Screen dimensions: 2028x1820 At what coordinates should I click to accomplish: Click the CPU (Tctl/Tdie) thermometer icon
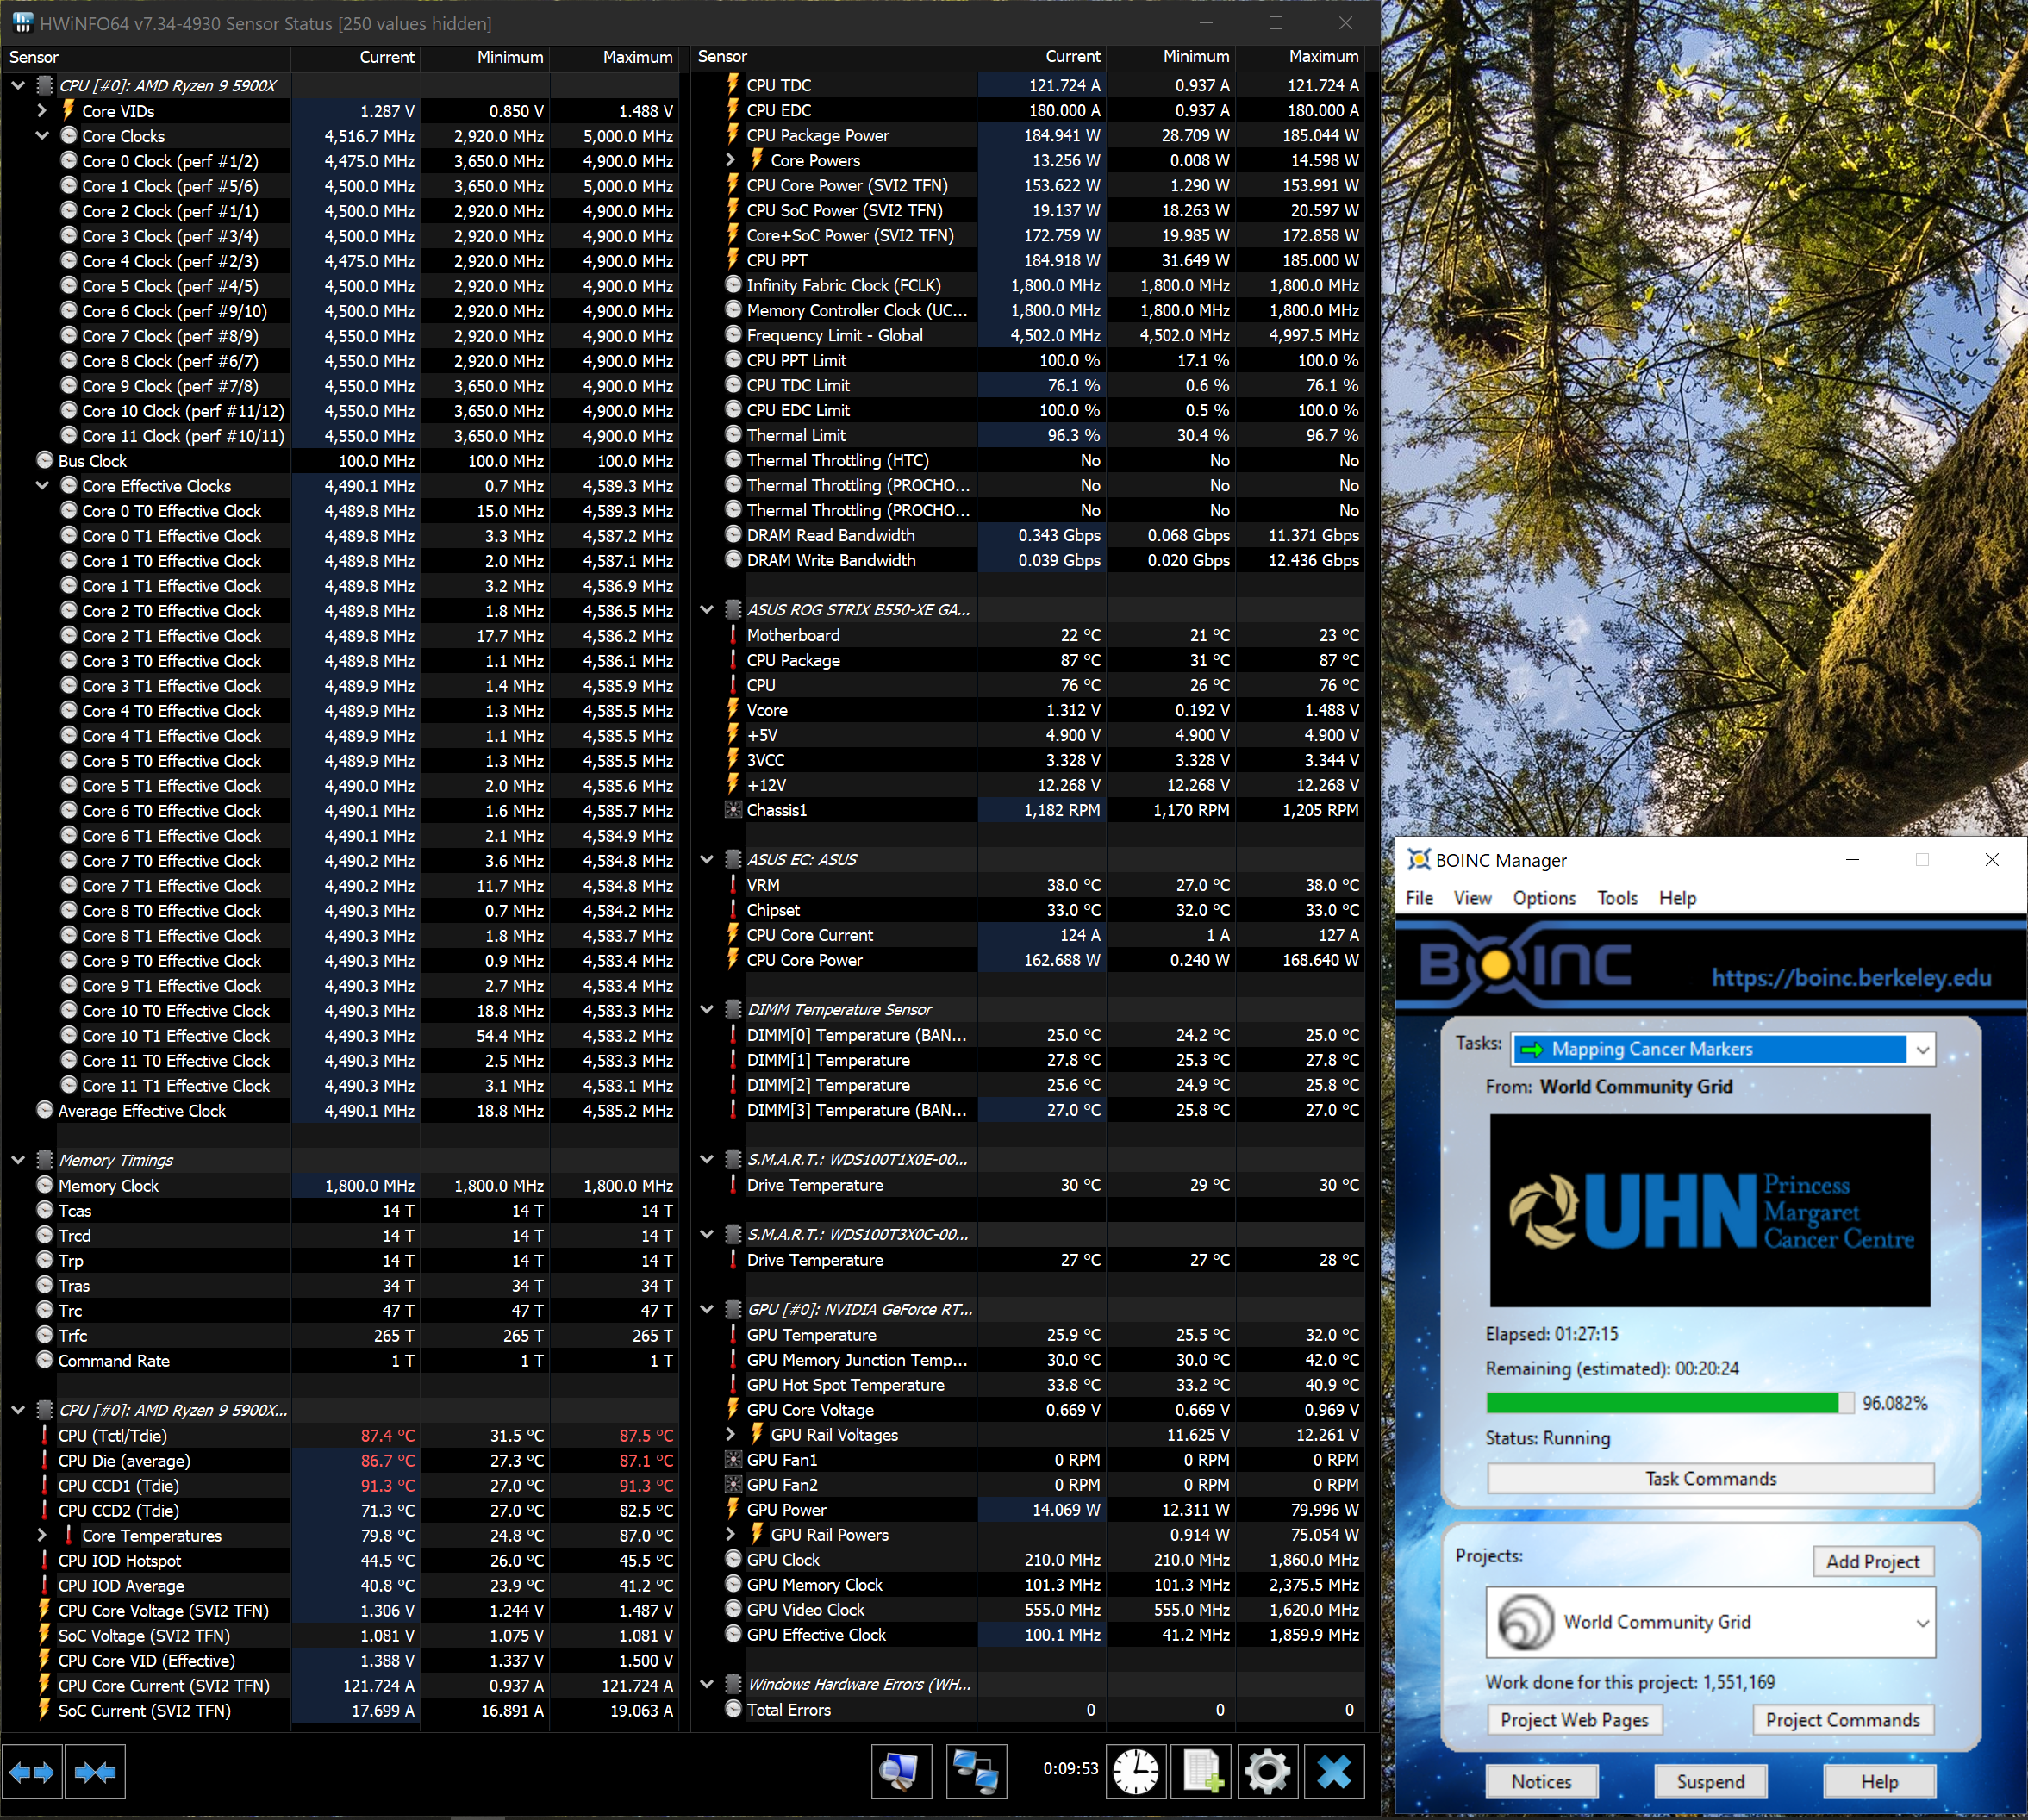coord(45,1435)
